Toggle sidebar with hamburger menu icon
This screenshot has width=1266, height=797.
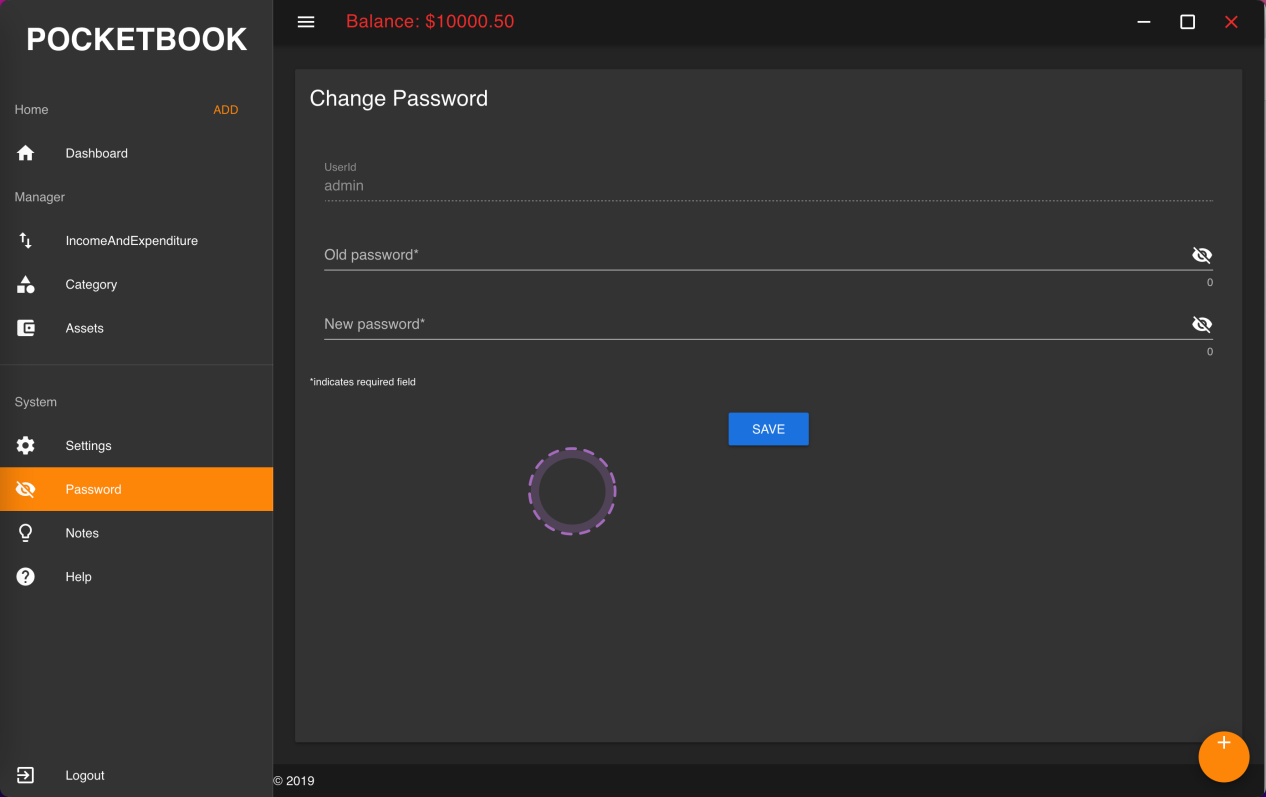(306, 22)
